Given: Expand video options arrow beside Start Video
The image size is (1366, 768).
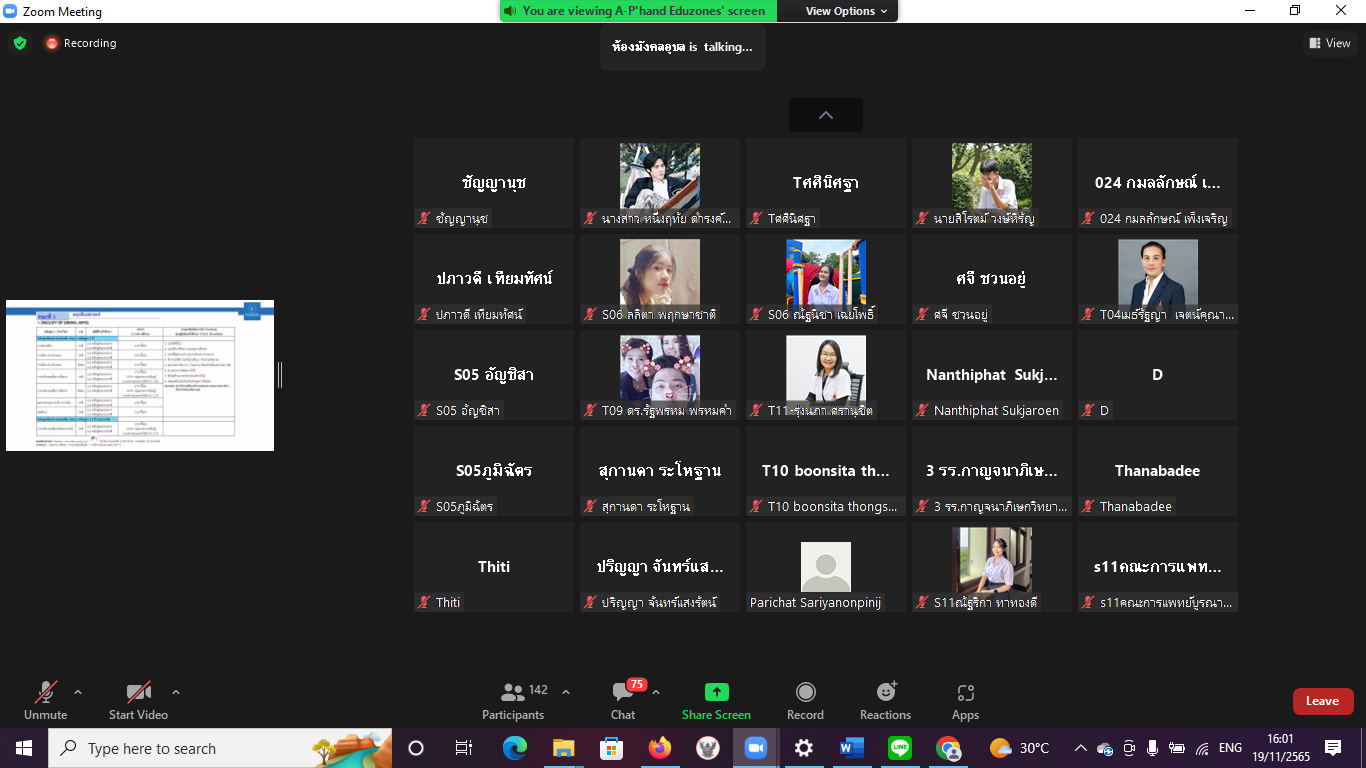Looking at the screenshot, I should pyautogui.click(x=176, y=692).
